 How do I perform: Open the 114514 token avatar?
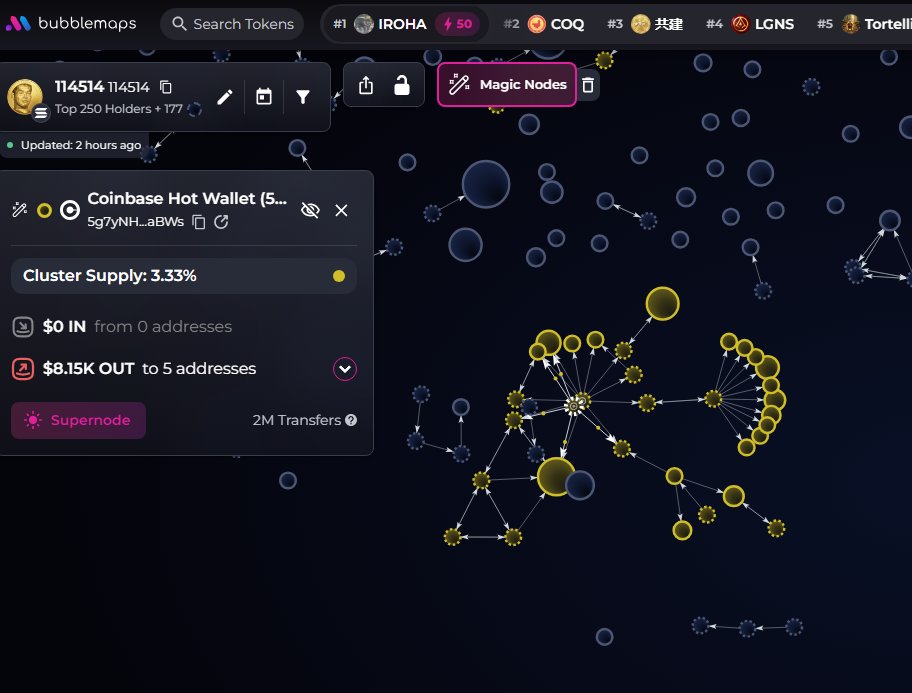(24, 96)
